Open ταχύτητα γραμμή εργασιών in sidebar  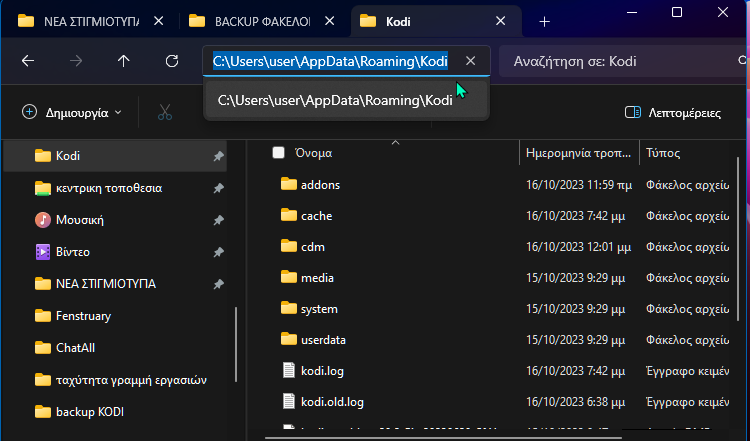click(x=115, y=380)
